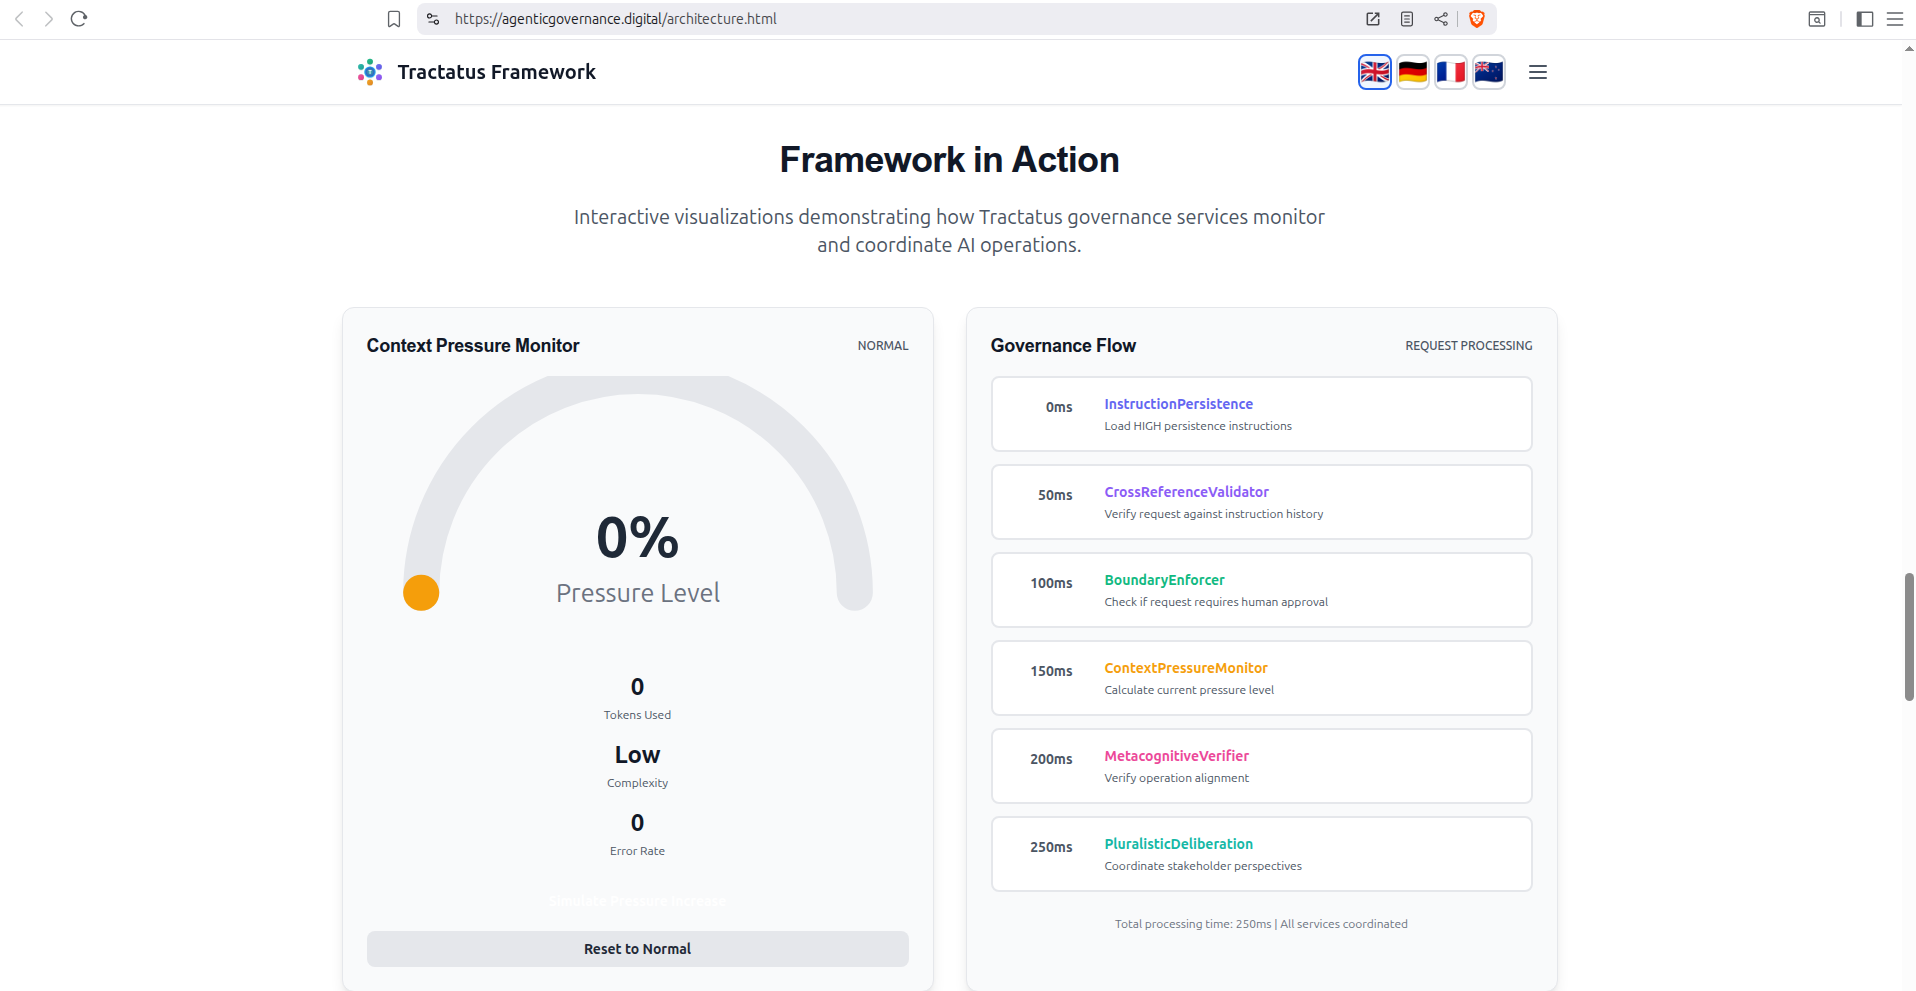This screenshot has height=991, width=1916.
Task: Click the Simulate Pressure Increase button
Action: [637, 901]
